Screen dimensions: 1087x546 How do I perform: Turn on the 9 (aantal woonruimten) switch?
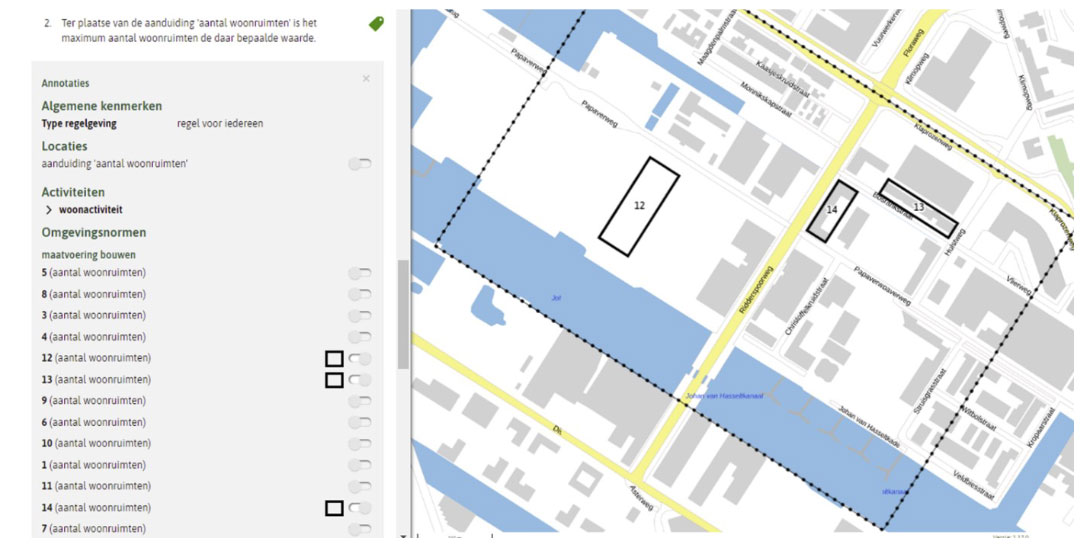pos(360,401)
